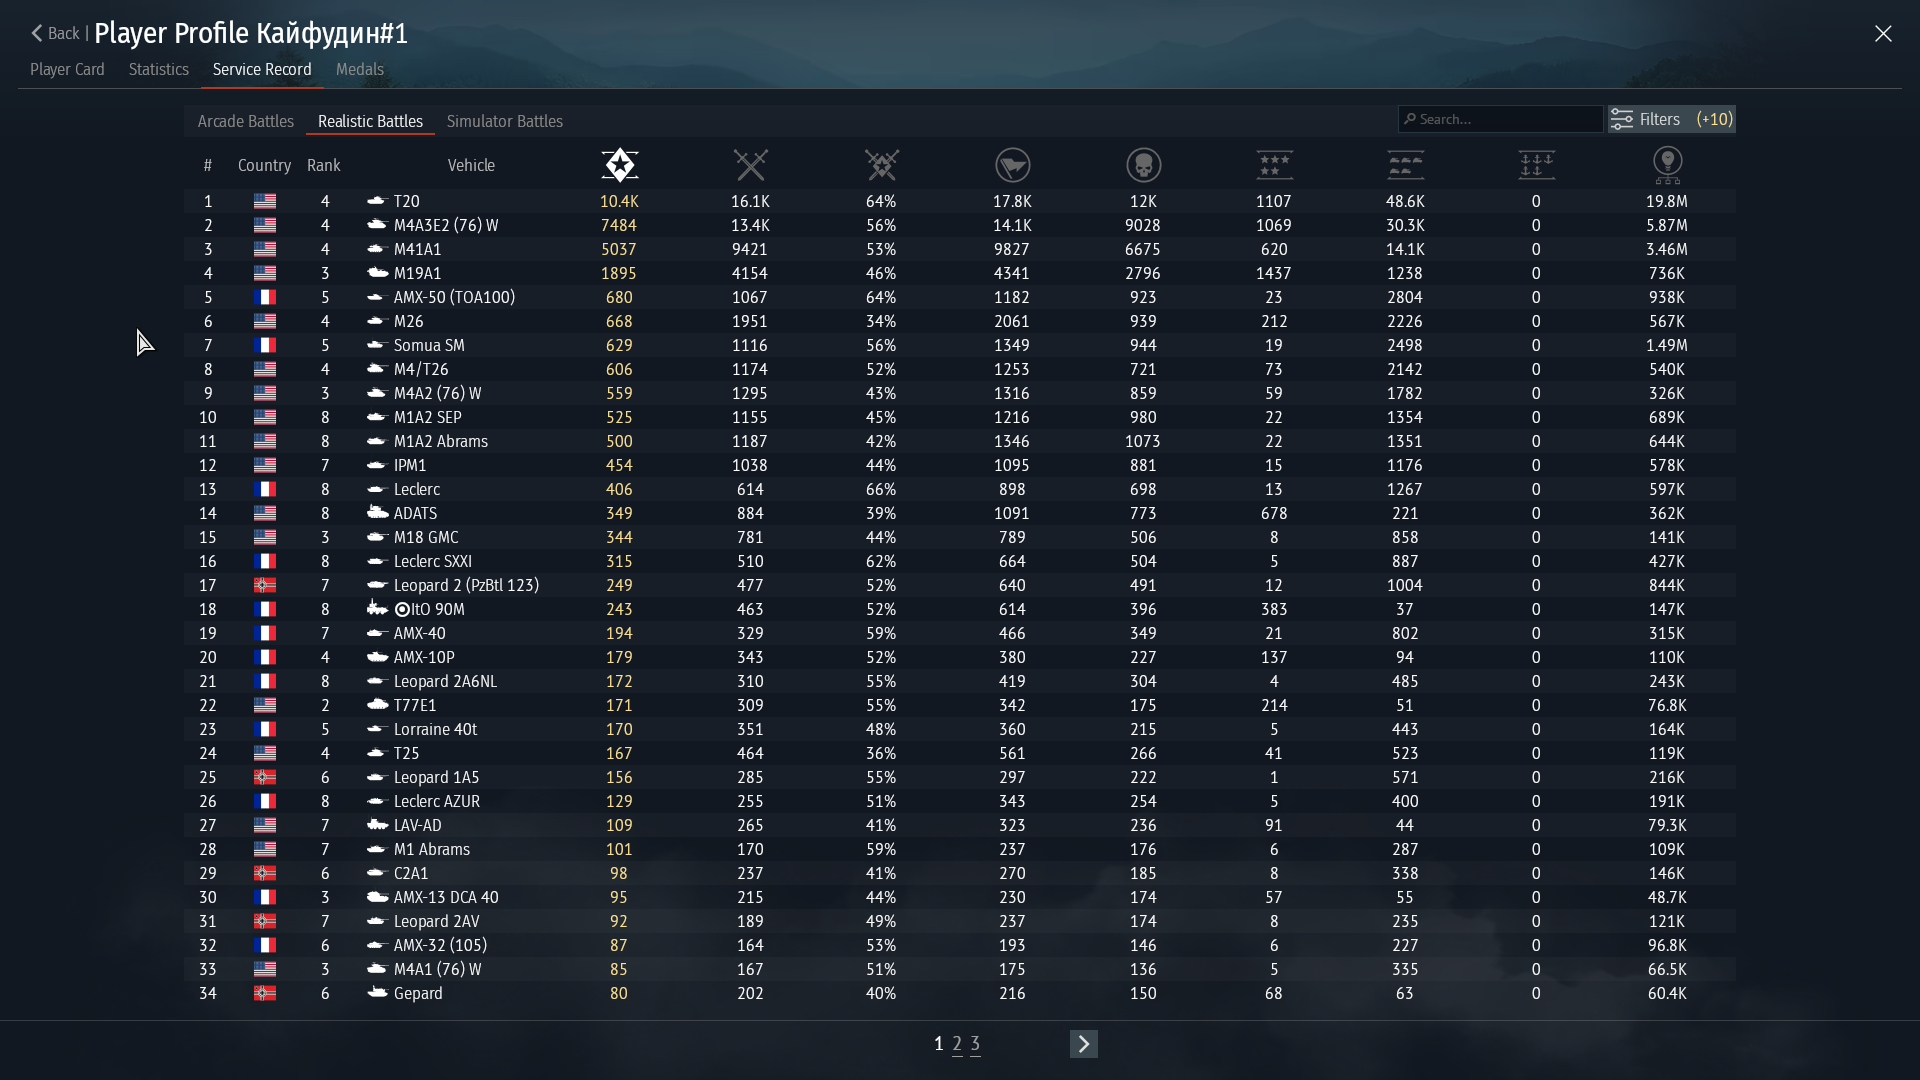Sort by air kills stars icon
This screenshot has height=1080, width=1920.
pos(1274,165)
